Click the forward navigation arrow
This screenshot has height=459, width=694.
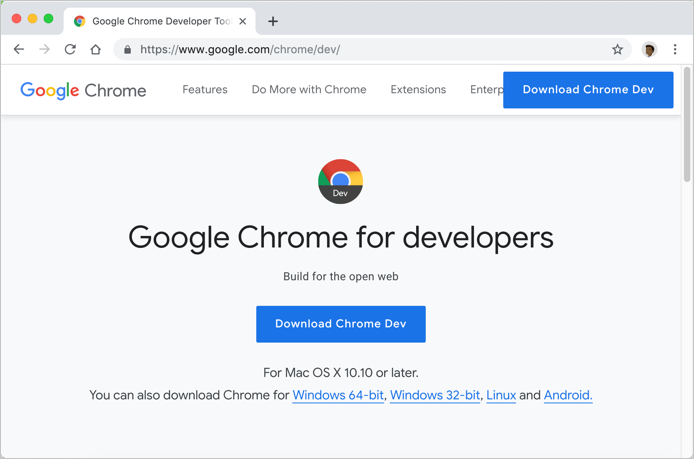click(44, 49)
